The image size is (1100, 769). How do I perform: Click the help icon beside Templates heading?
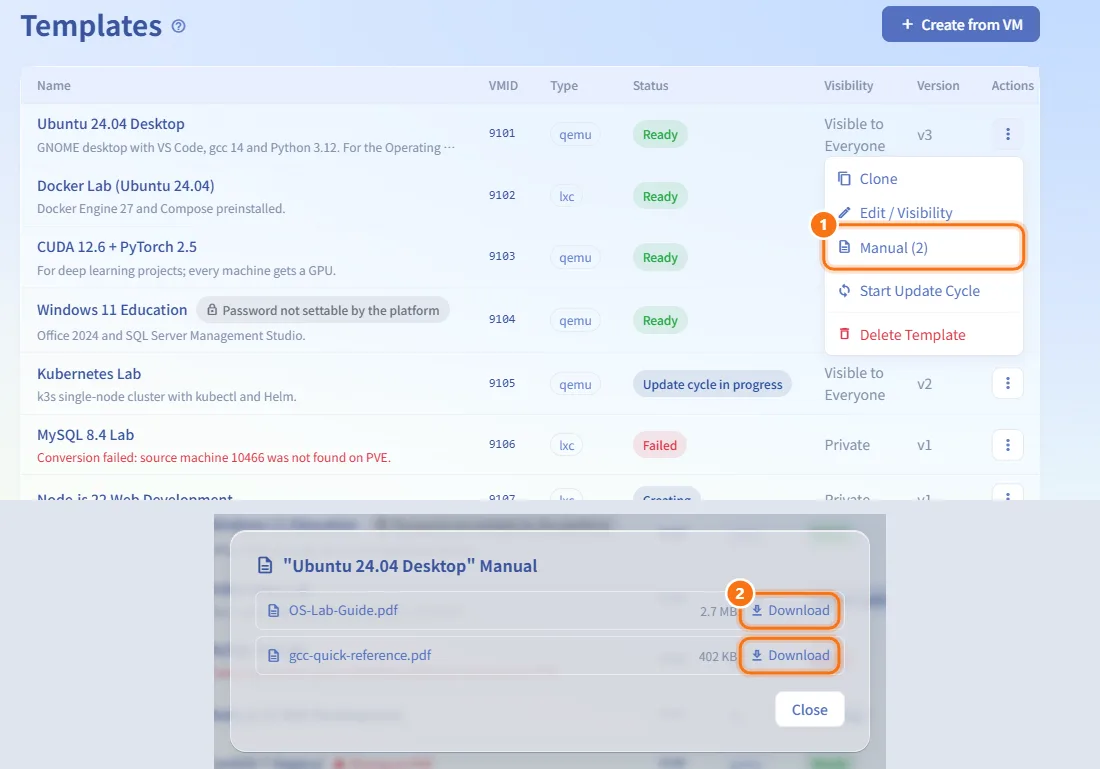(179, 26)
